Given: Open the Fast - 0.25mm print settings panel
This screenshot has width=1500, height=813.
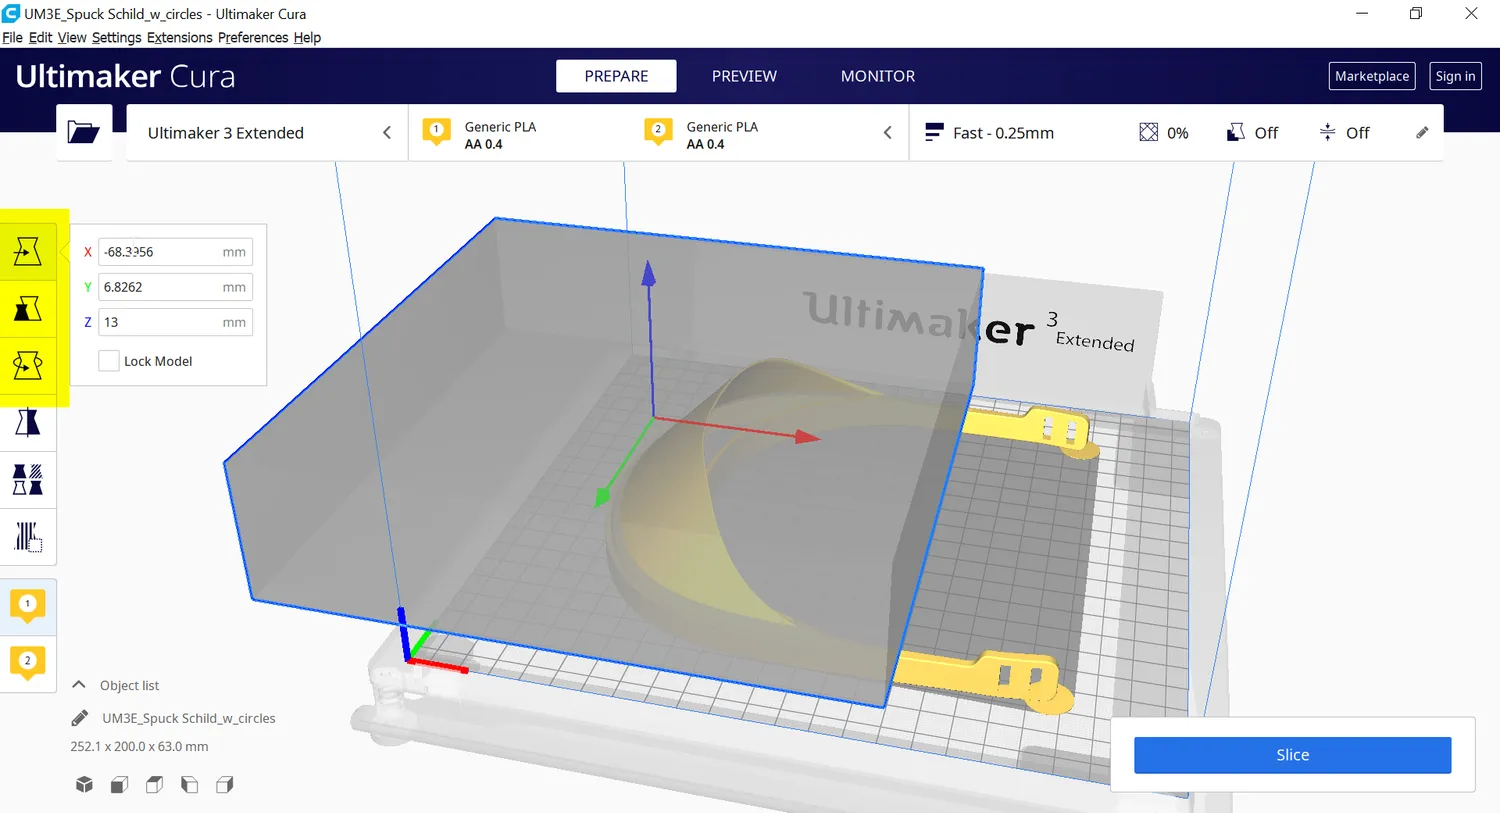Looking at the screenshot, I should (x=1176, y=132).
